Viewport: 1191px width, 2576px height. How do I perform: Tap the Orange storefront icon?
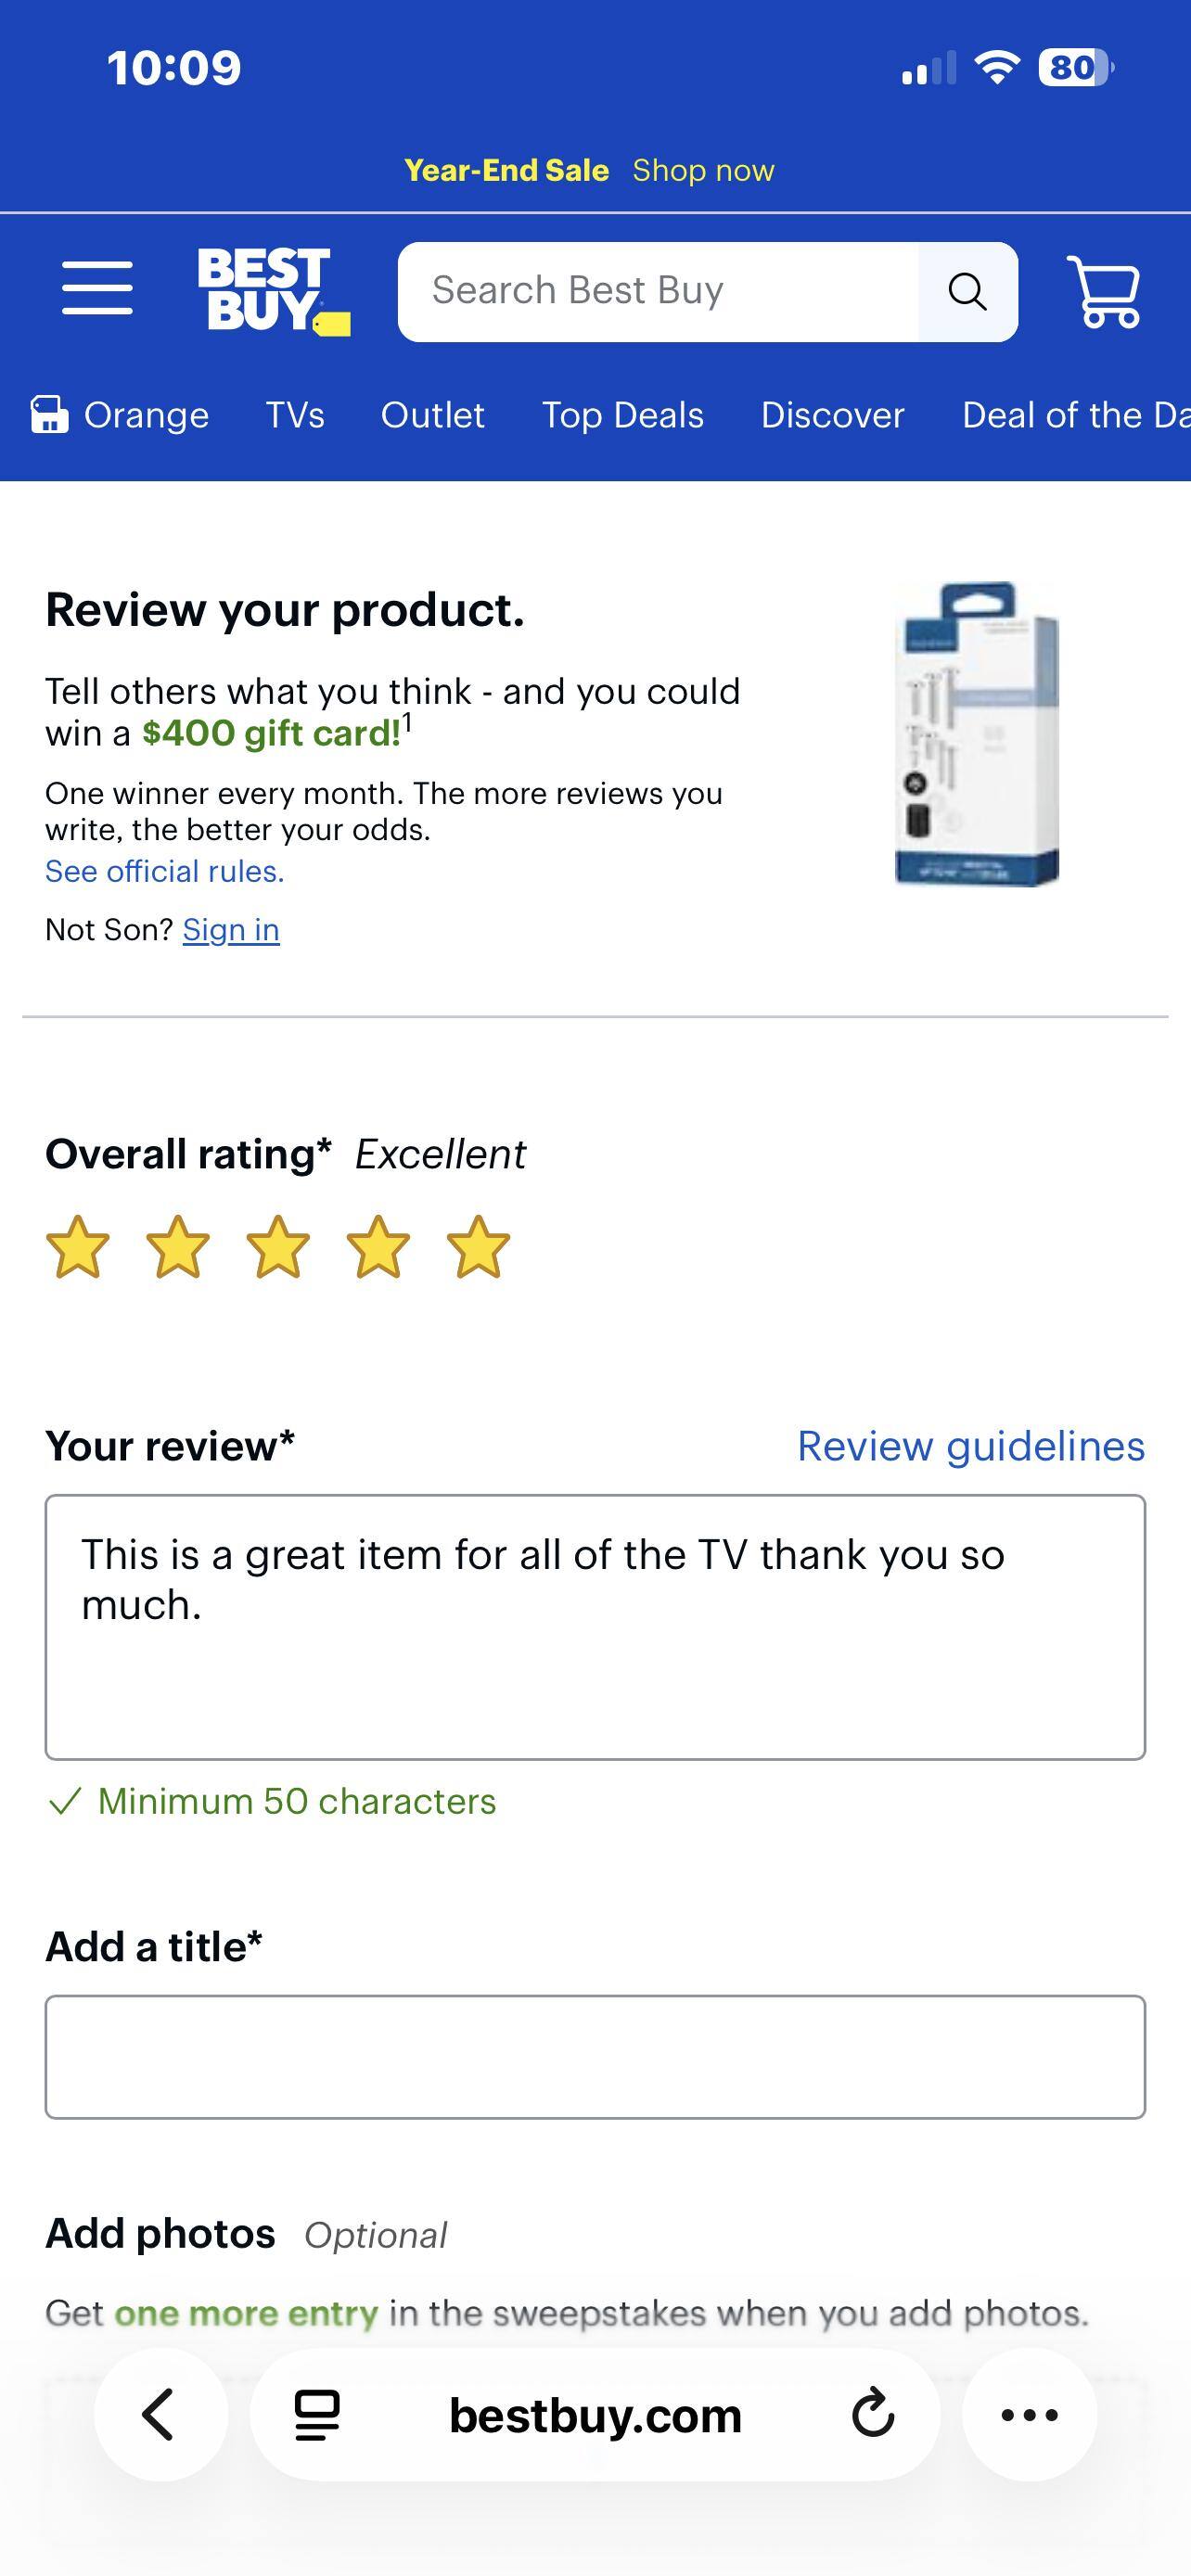(47, 414)
